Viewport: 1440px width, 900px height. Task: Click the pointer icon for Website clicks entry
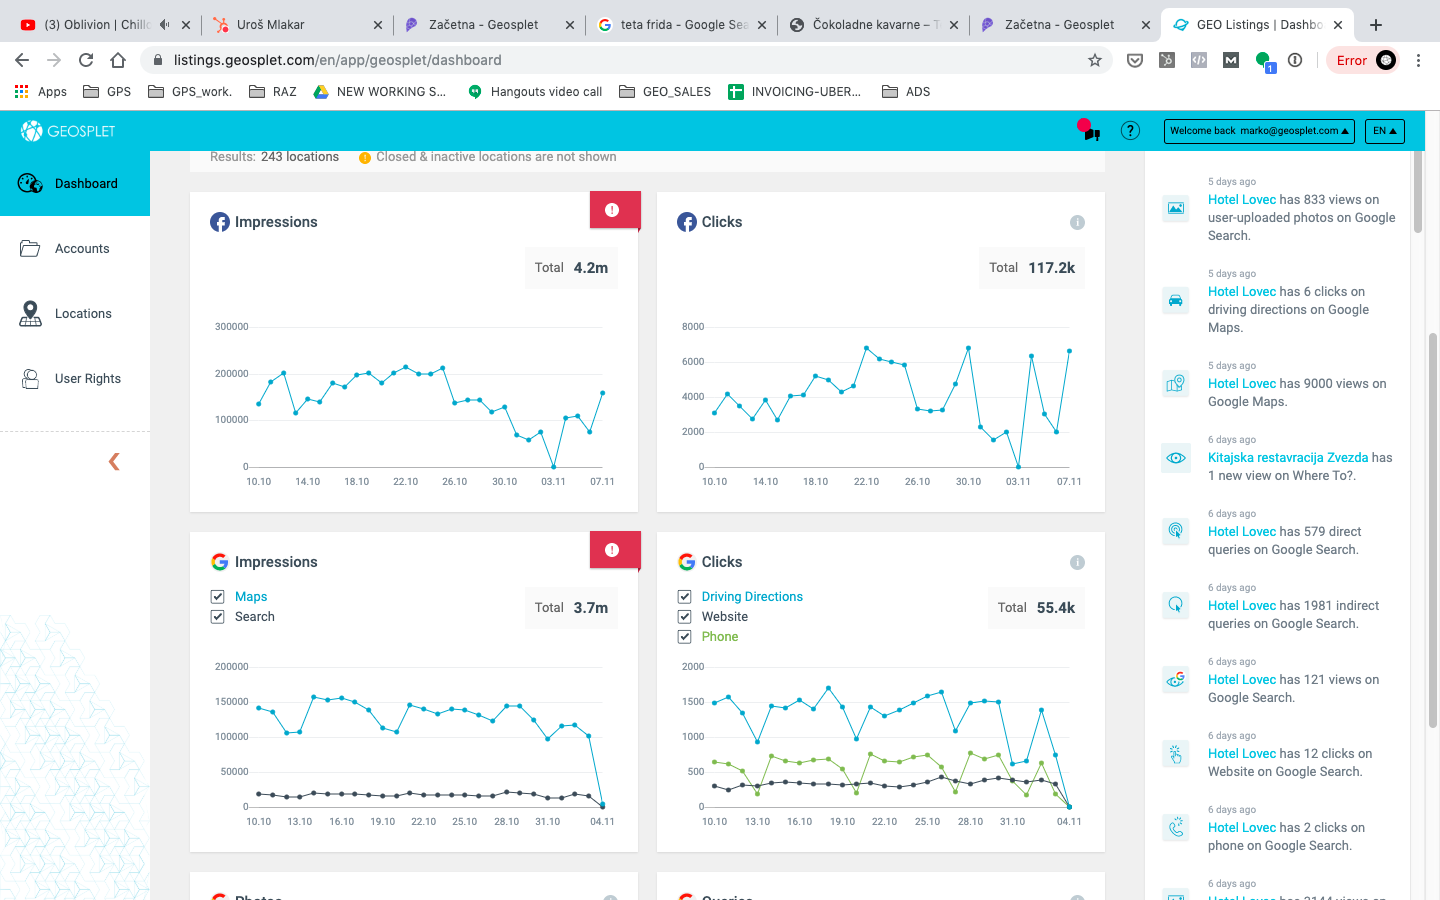[x=1176, y=754]
